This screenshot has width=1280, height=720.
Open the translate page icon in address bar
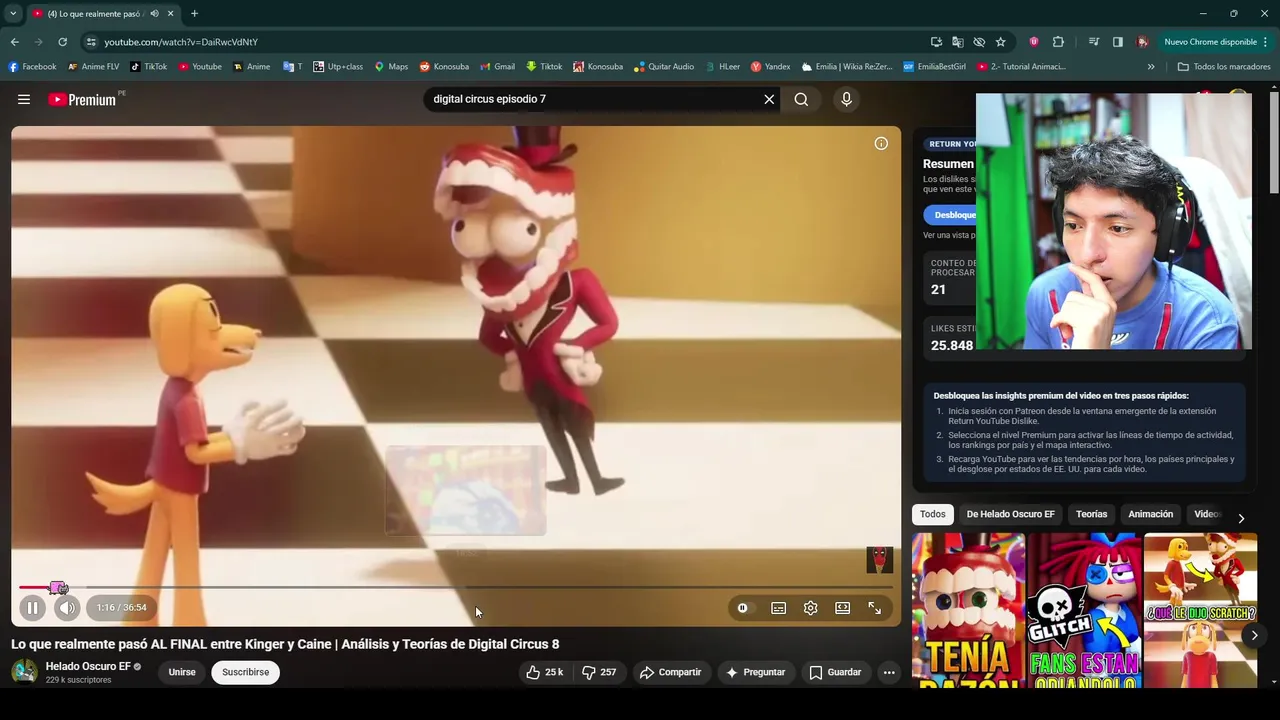[957, 42]
